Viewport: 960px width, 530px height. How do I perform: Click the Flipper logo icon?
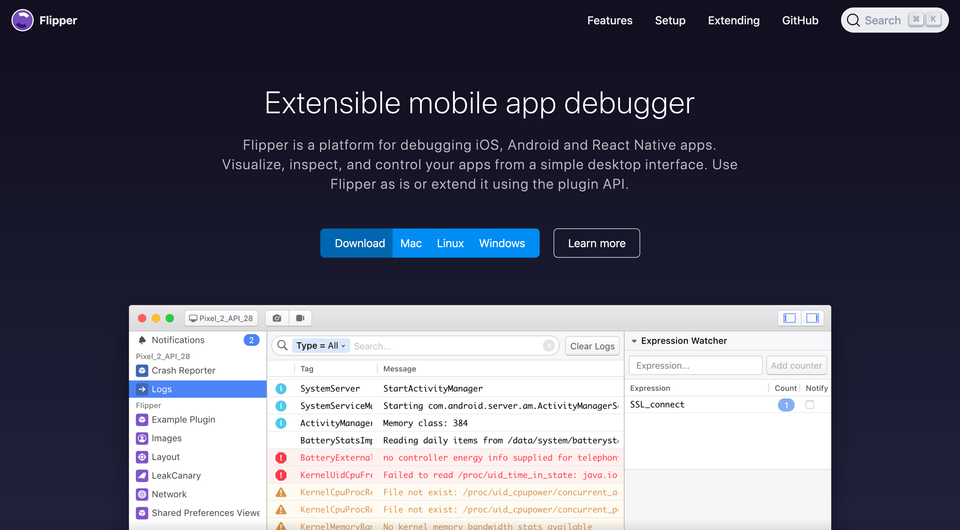(23, 20)
